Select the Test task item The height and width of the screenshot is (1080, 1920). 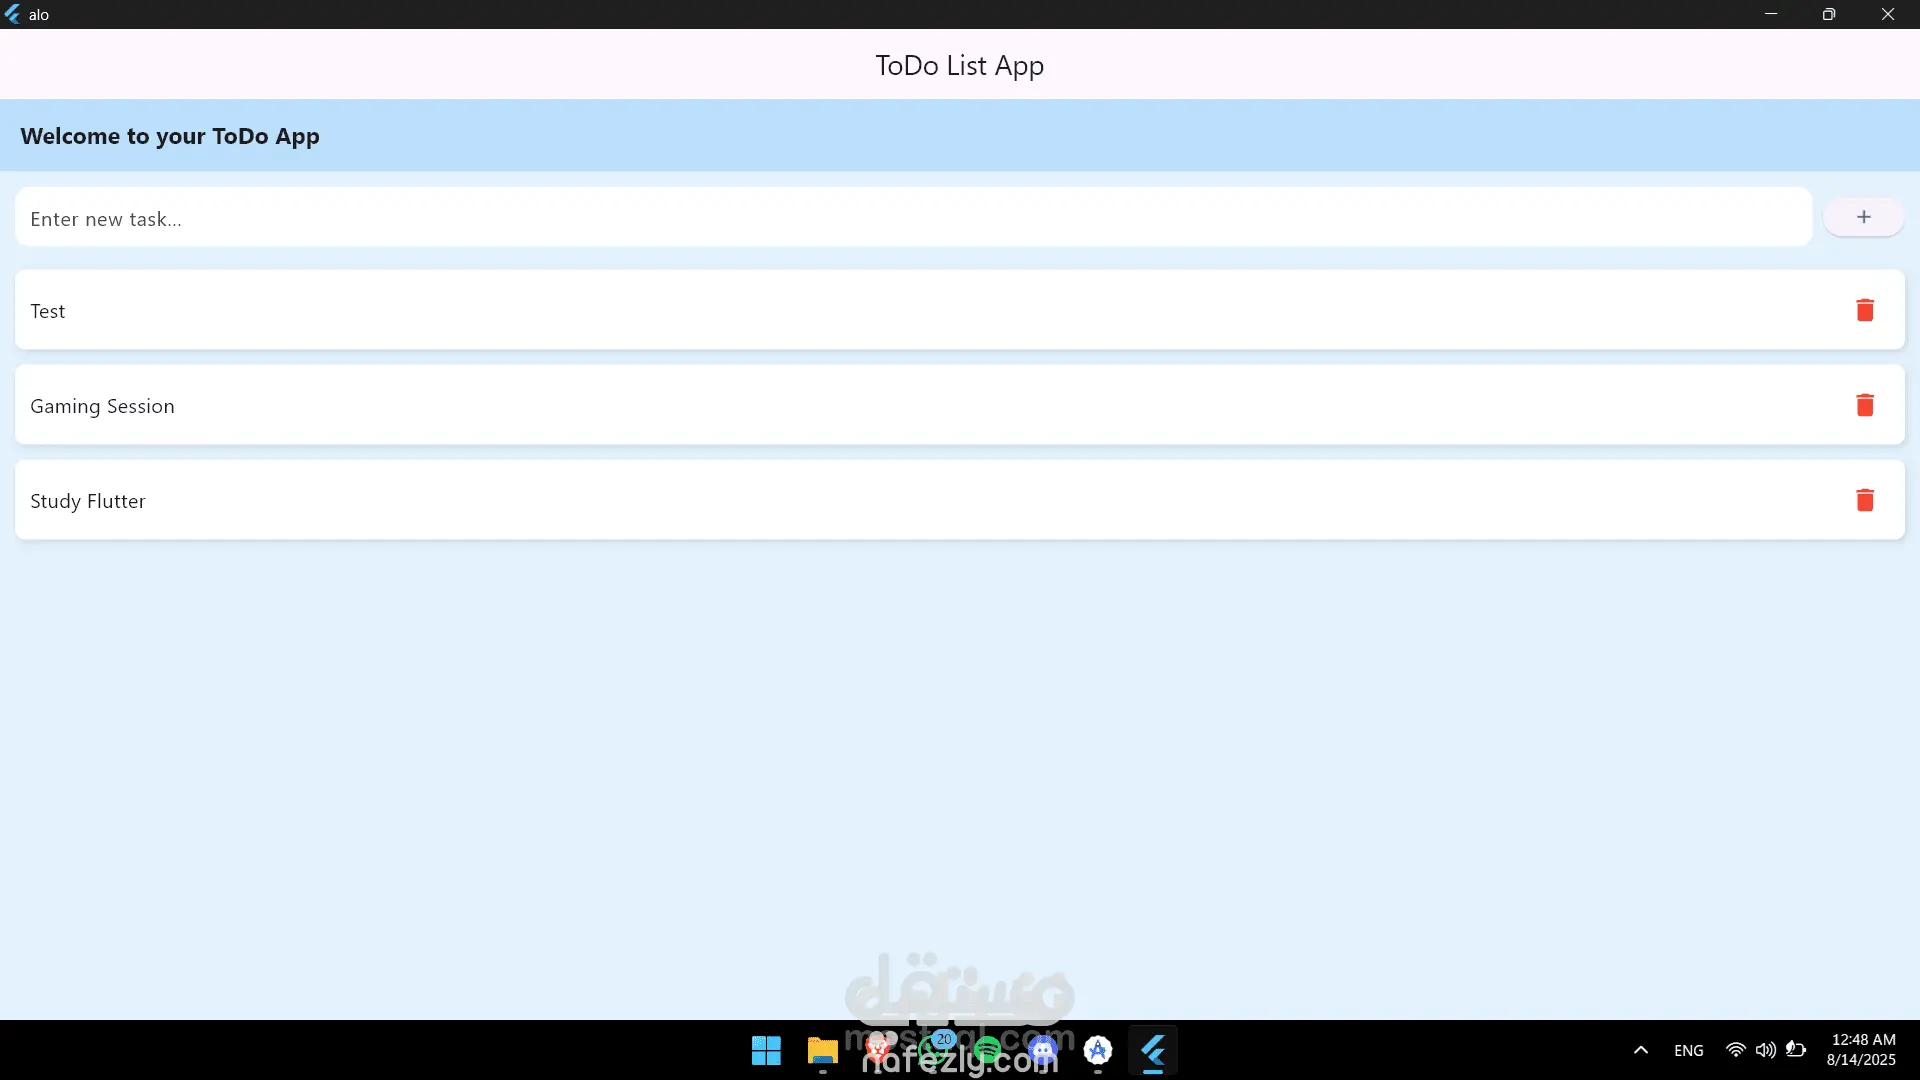tap(900, 310)
